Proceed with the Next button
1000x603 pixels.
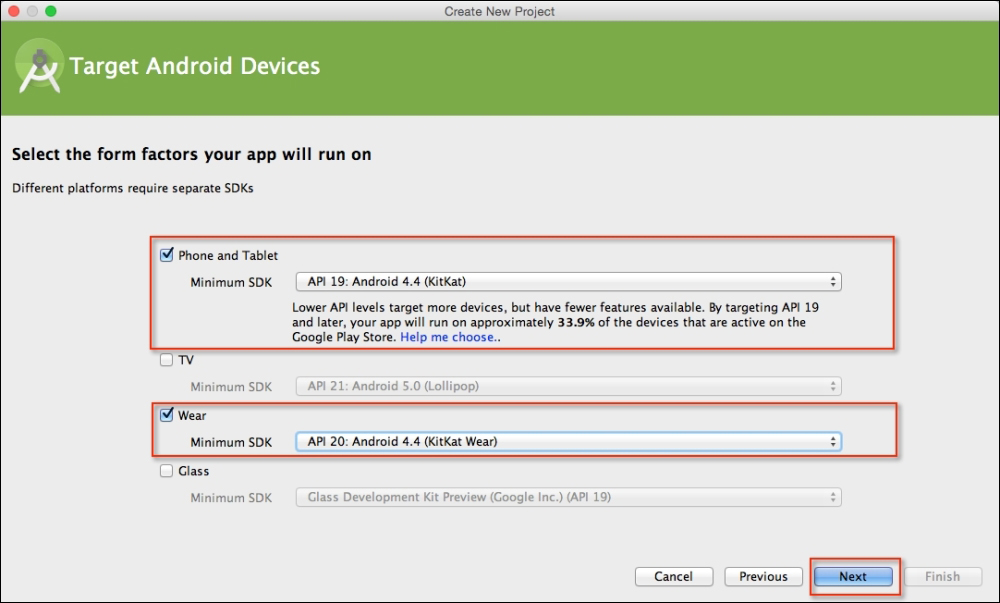coord(853,576)
